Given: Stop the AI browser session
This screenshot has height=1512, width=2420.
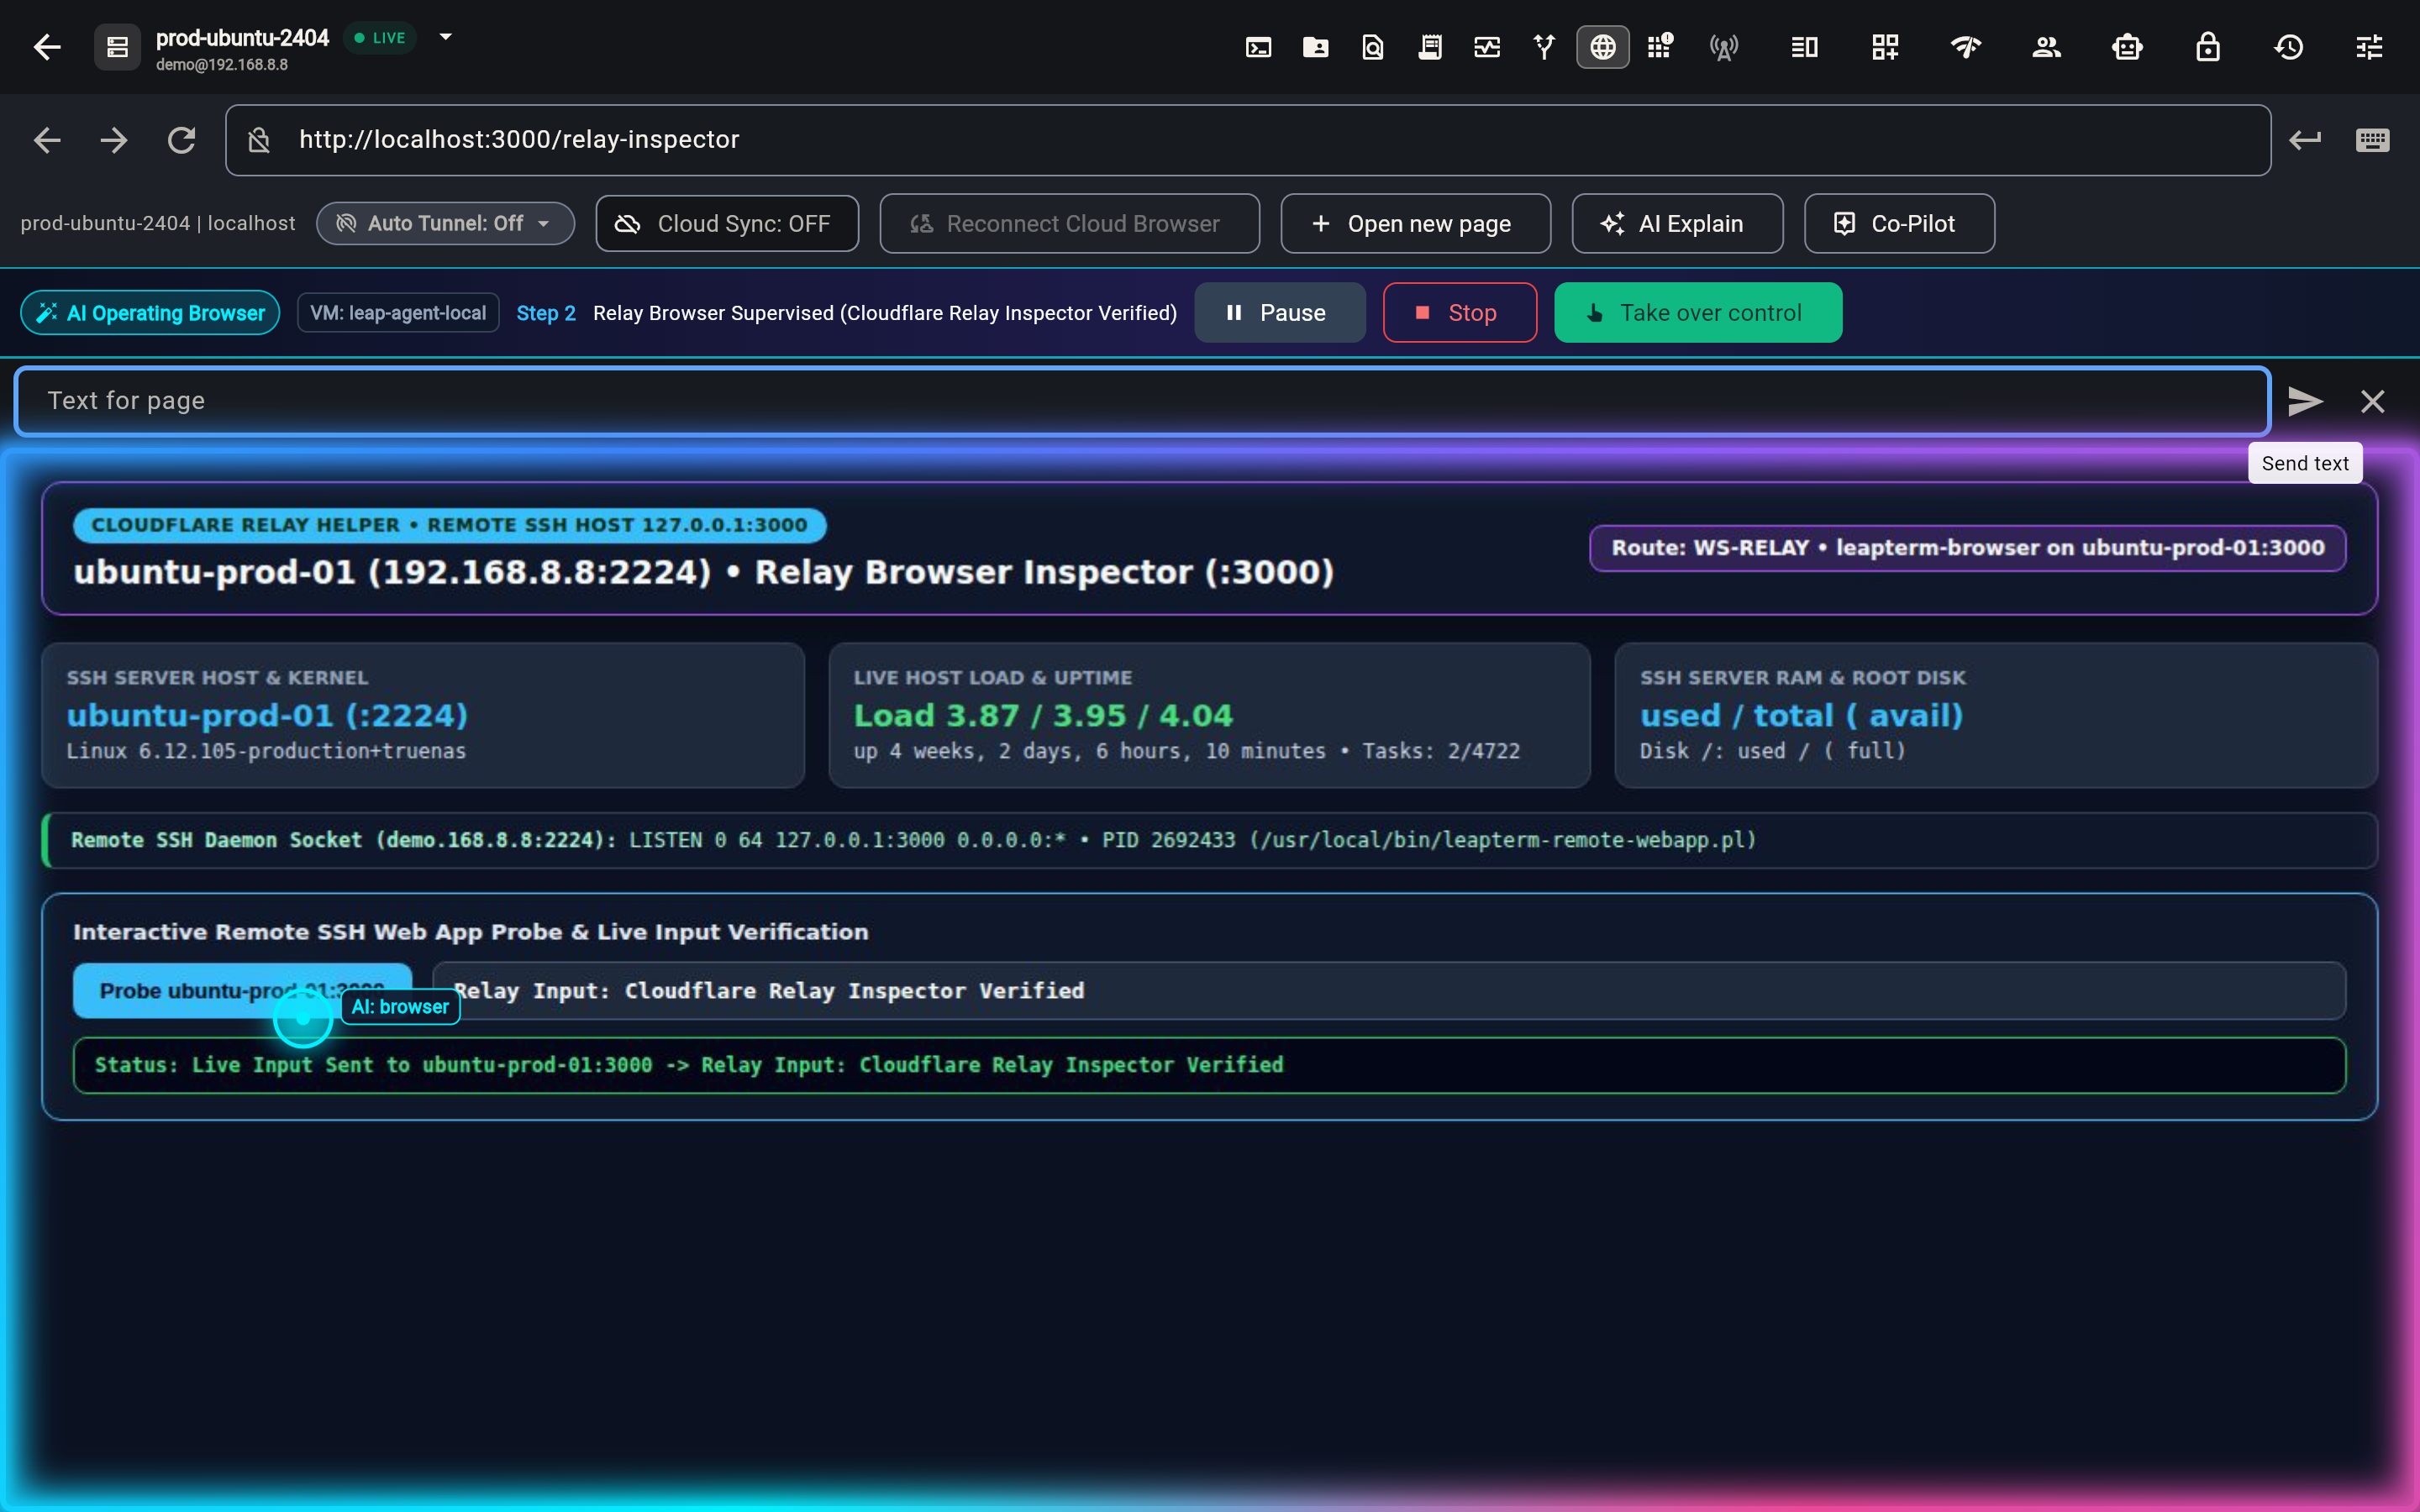Looking at the screenshot, I should pyautogui.click(x=1459, y=313).
